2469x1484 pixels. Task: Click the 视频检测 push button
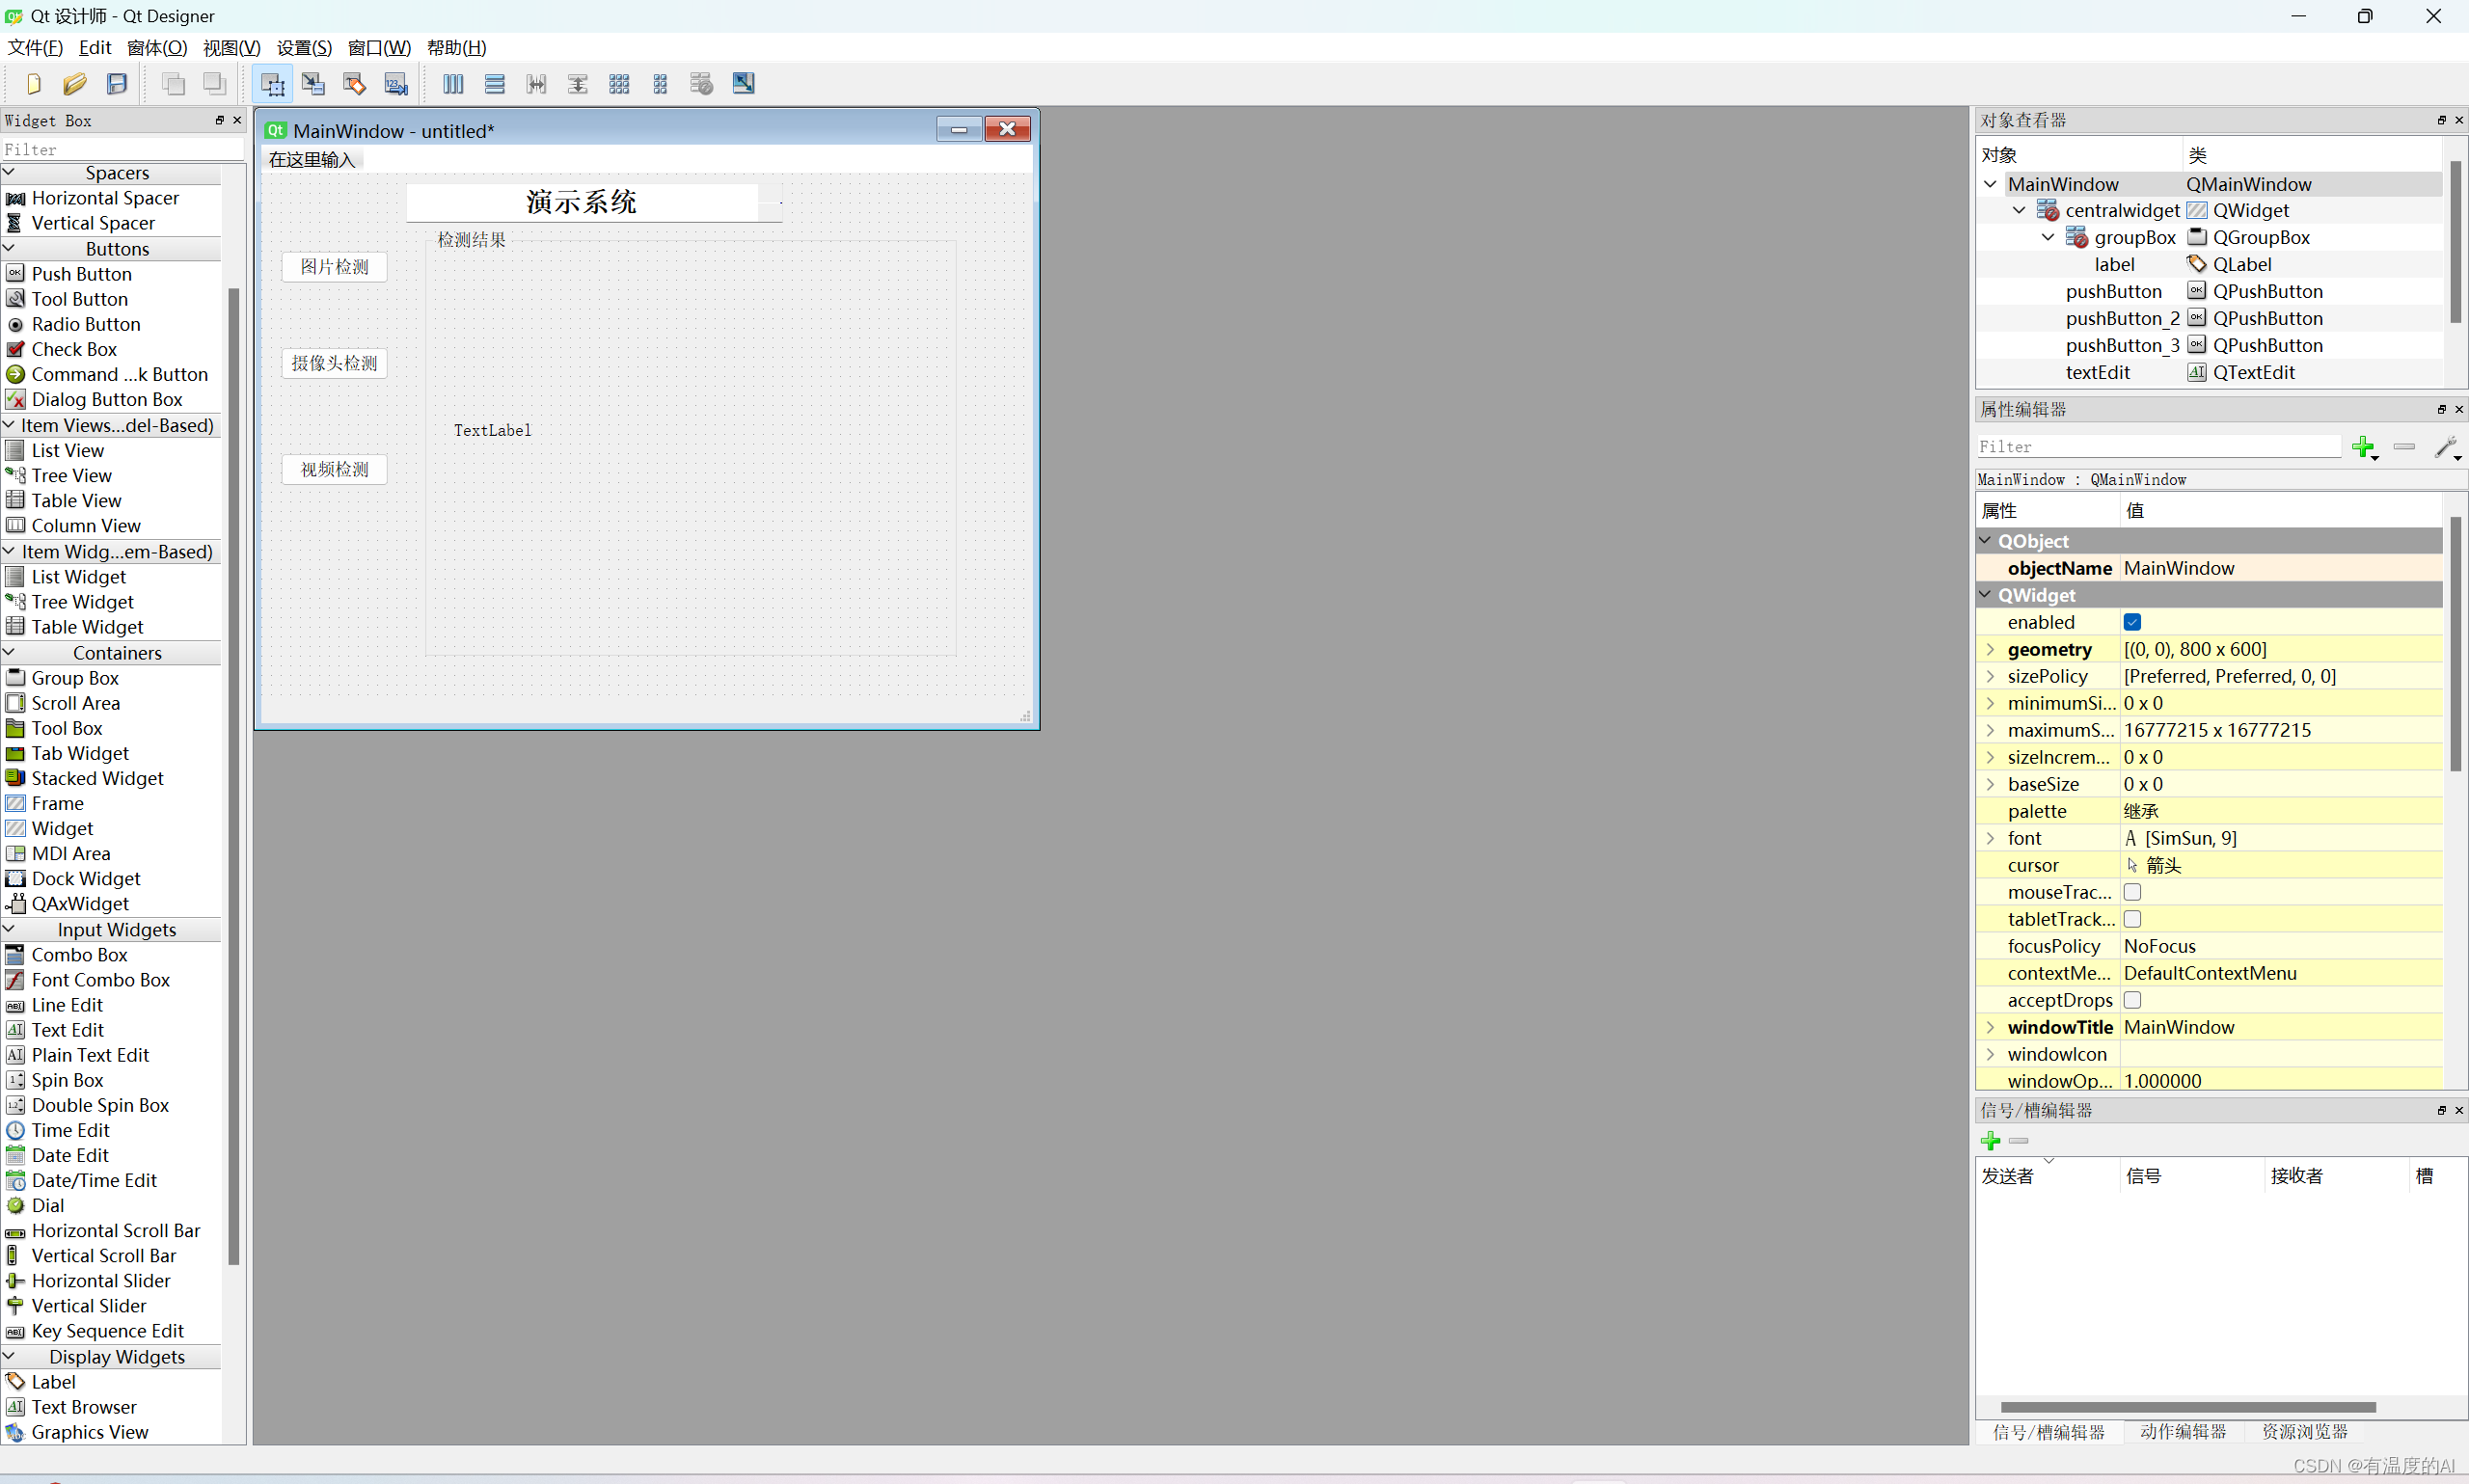click(x=334, y=469)
